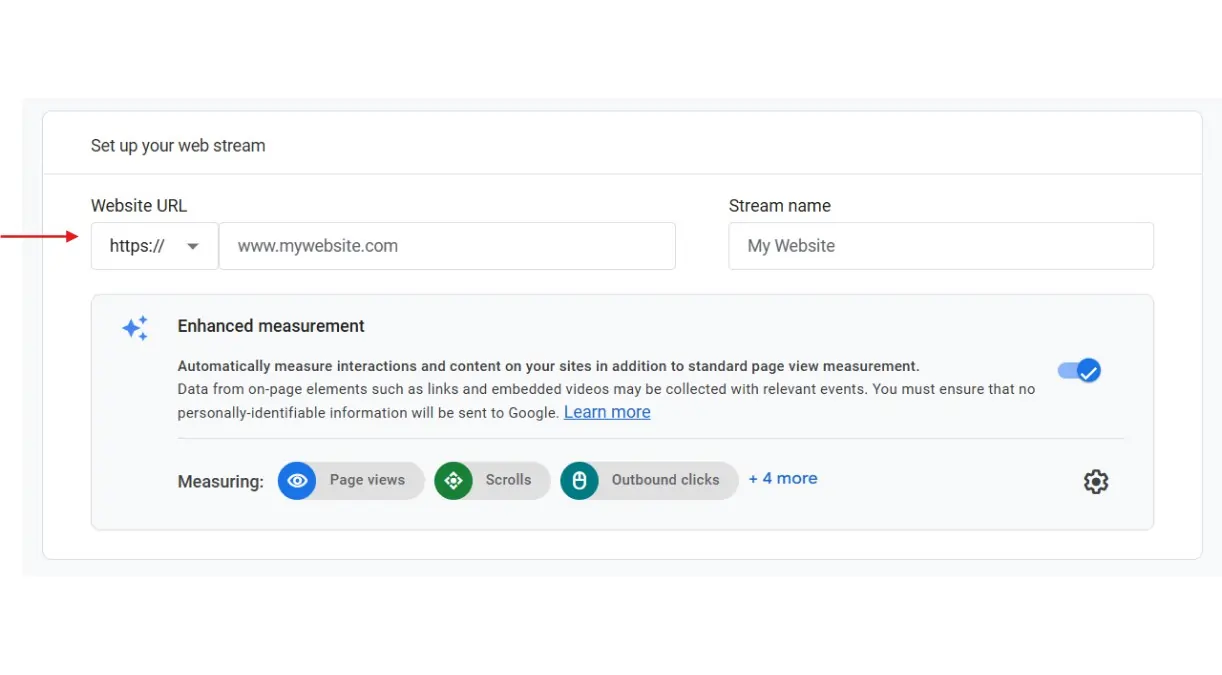The width and height of the screenshot is (1222, 675).
Task: Click the 'Stream name' field label
Action: click(779, 206)
